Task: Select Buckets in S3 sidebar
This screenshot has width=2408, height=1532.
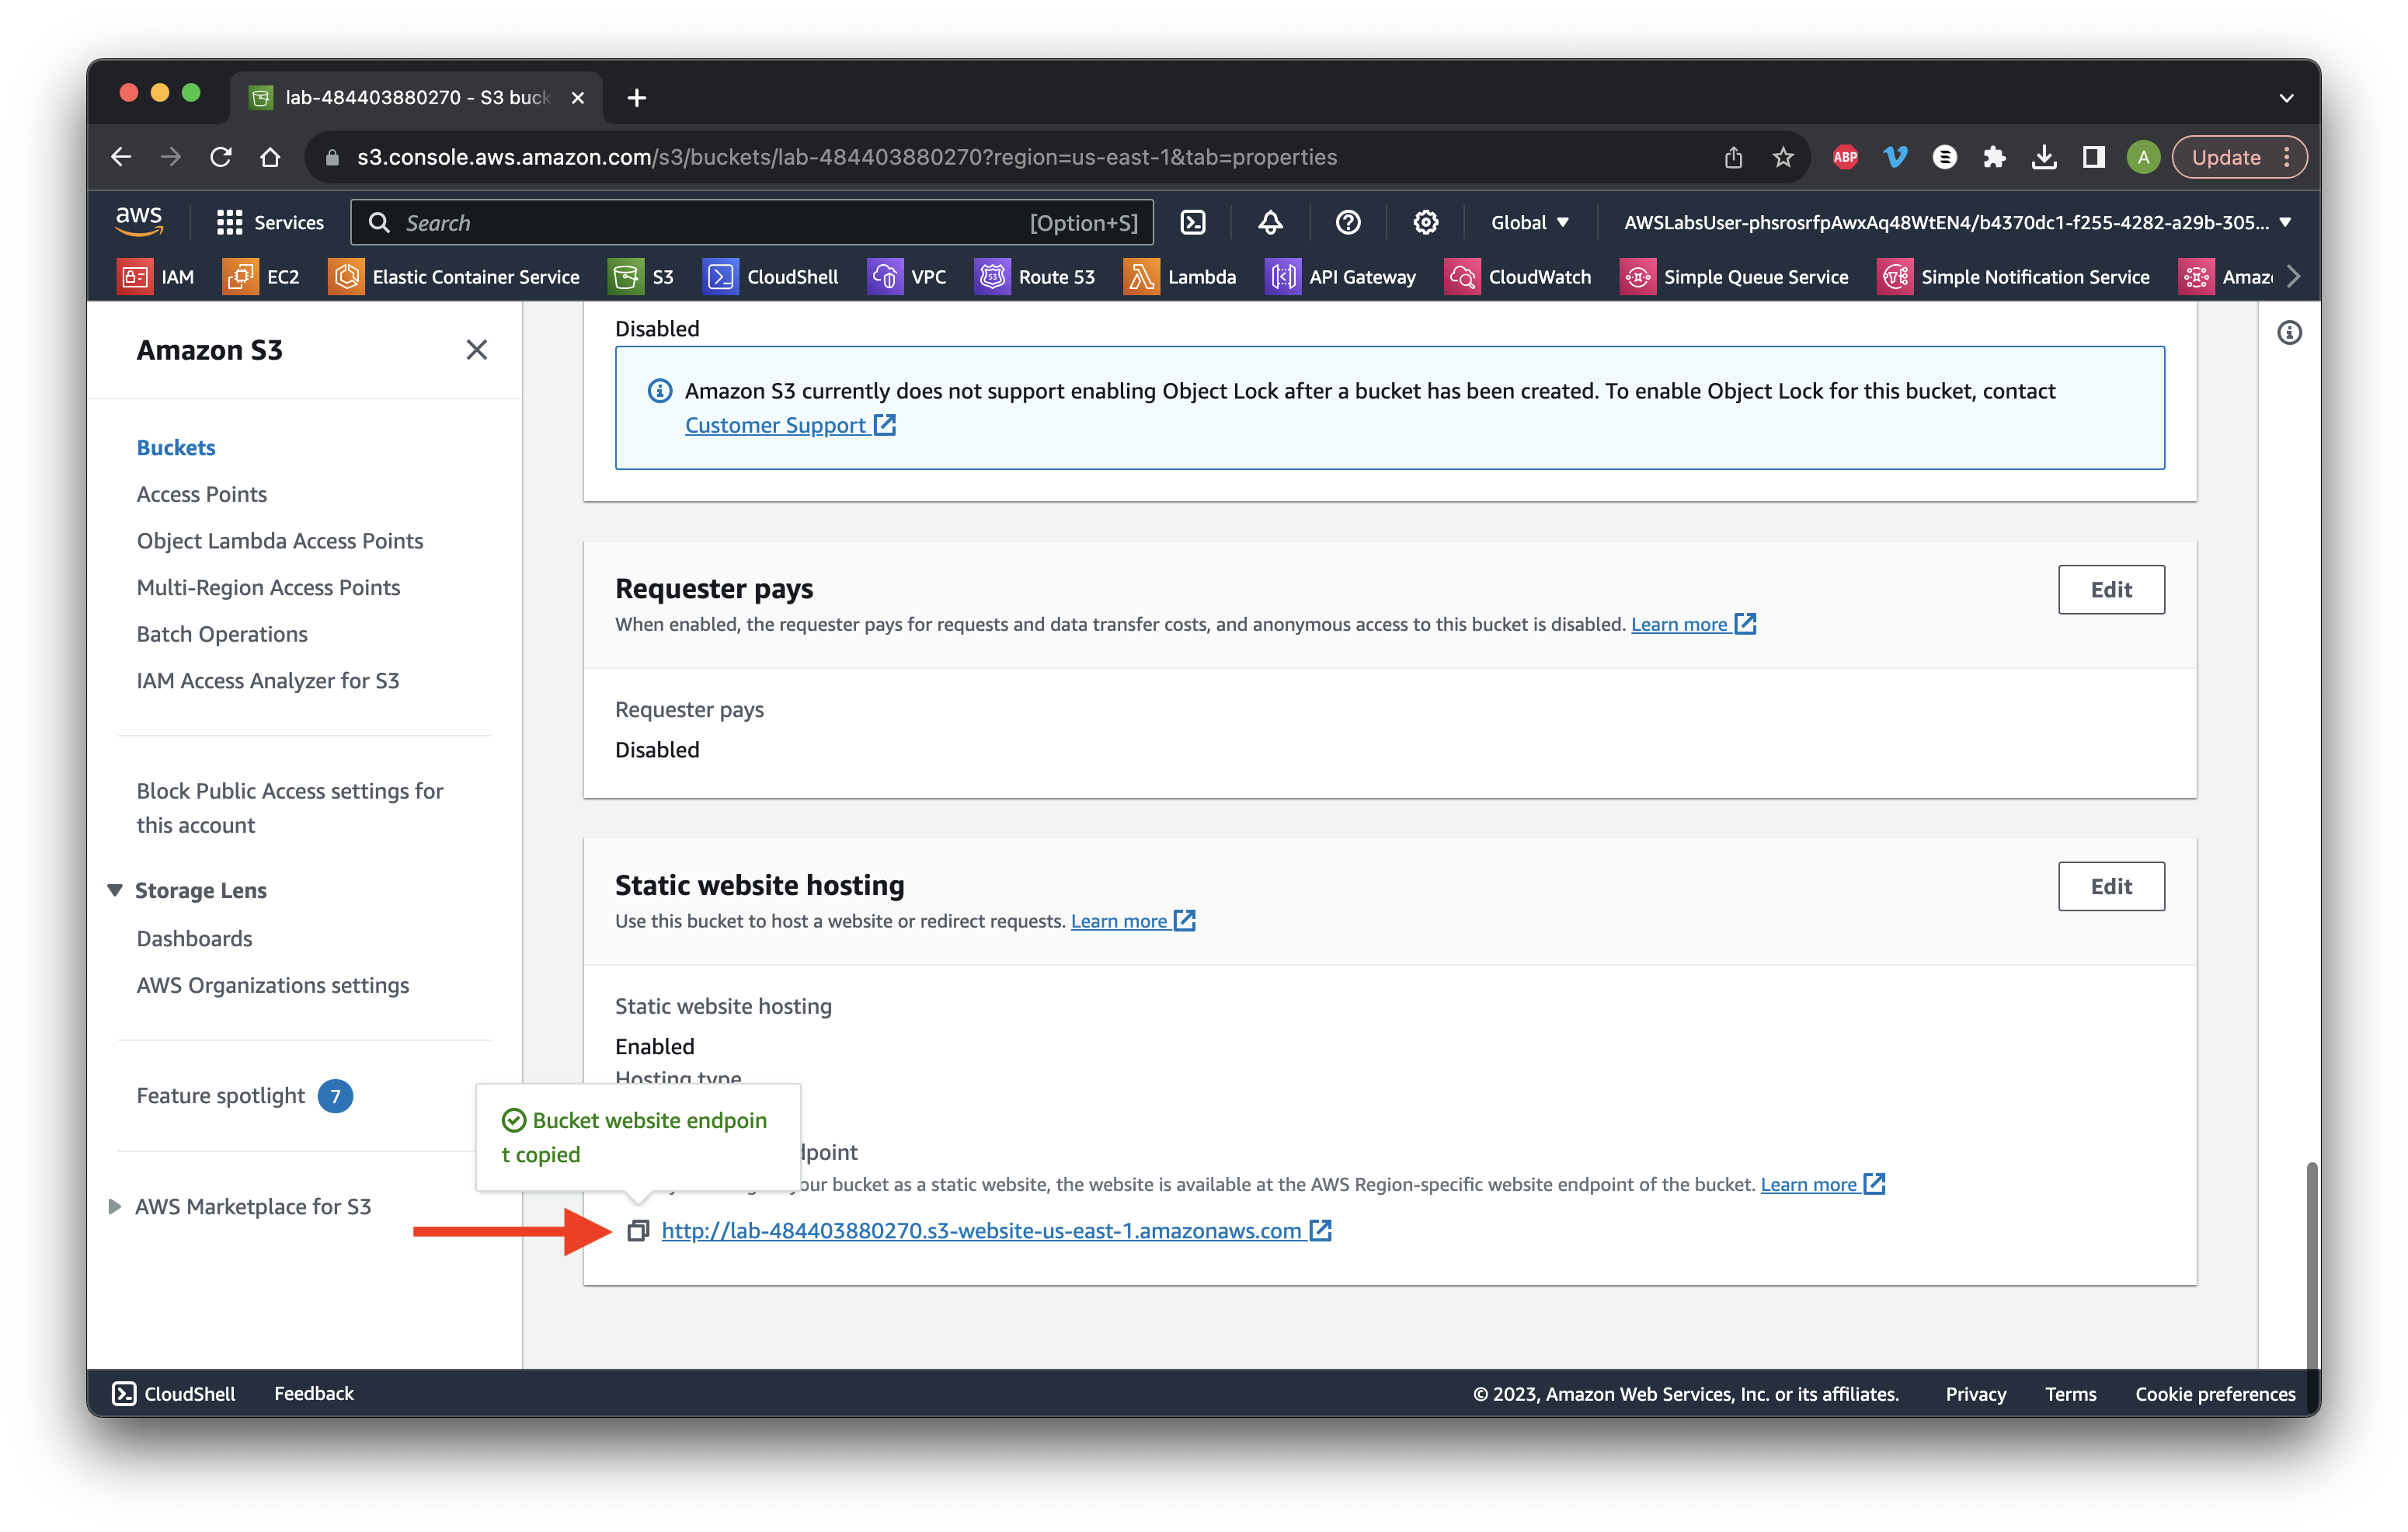Action: (176, 448)
